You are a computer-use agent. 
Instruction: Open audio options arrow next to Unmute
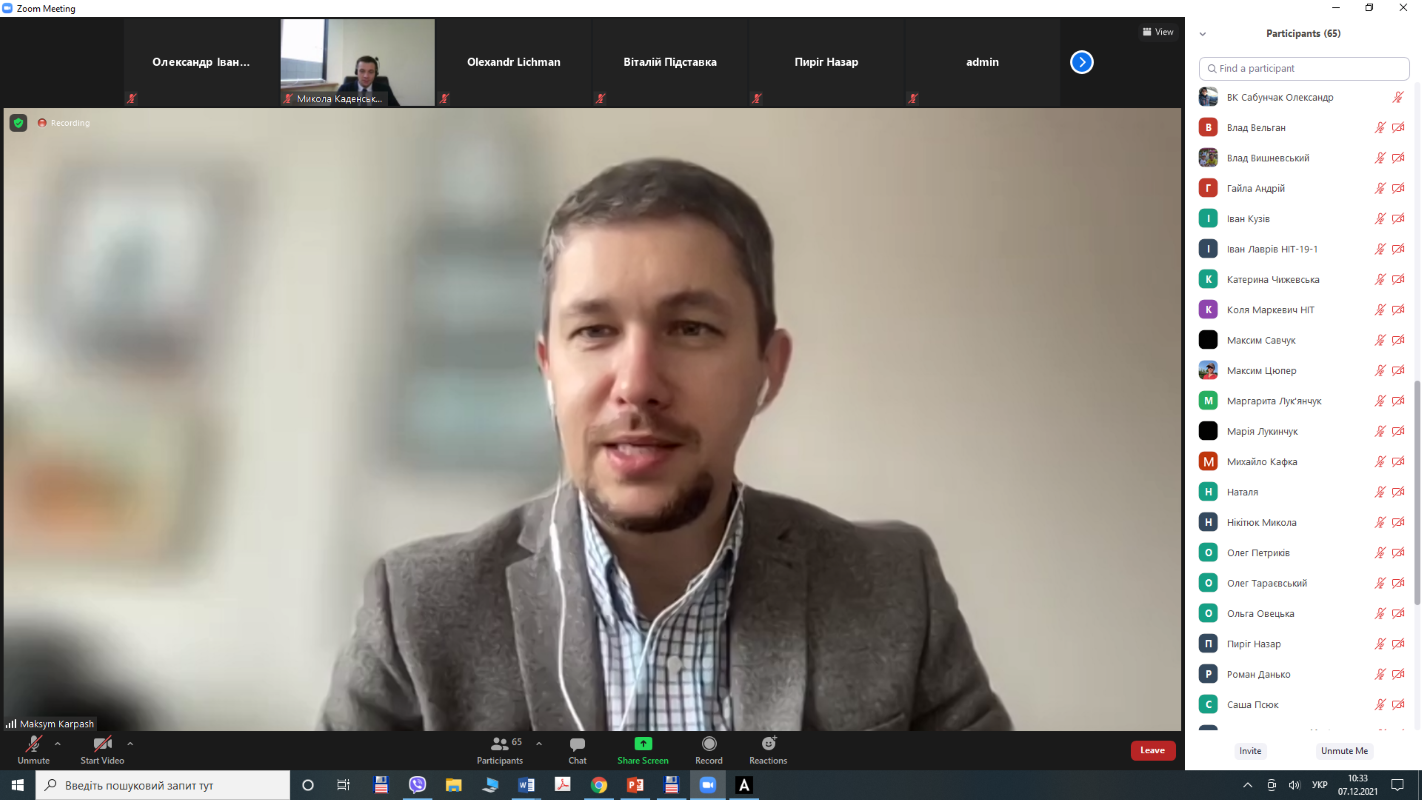tap(57, 744)
